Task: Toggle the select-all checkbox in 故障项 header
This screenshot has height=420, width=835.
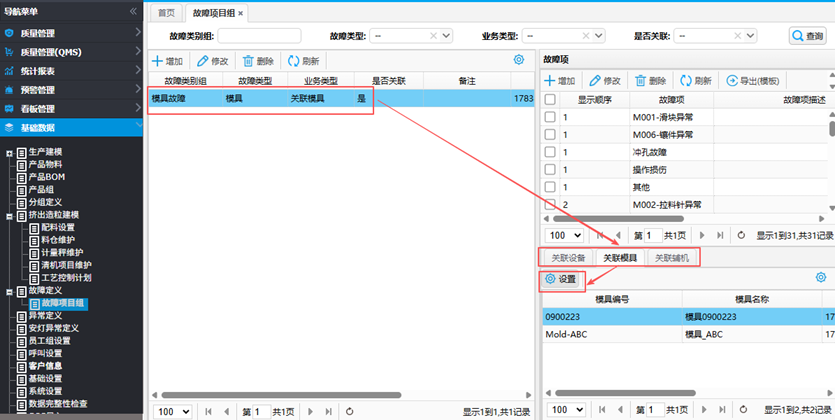Action: click(549, 99)
